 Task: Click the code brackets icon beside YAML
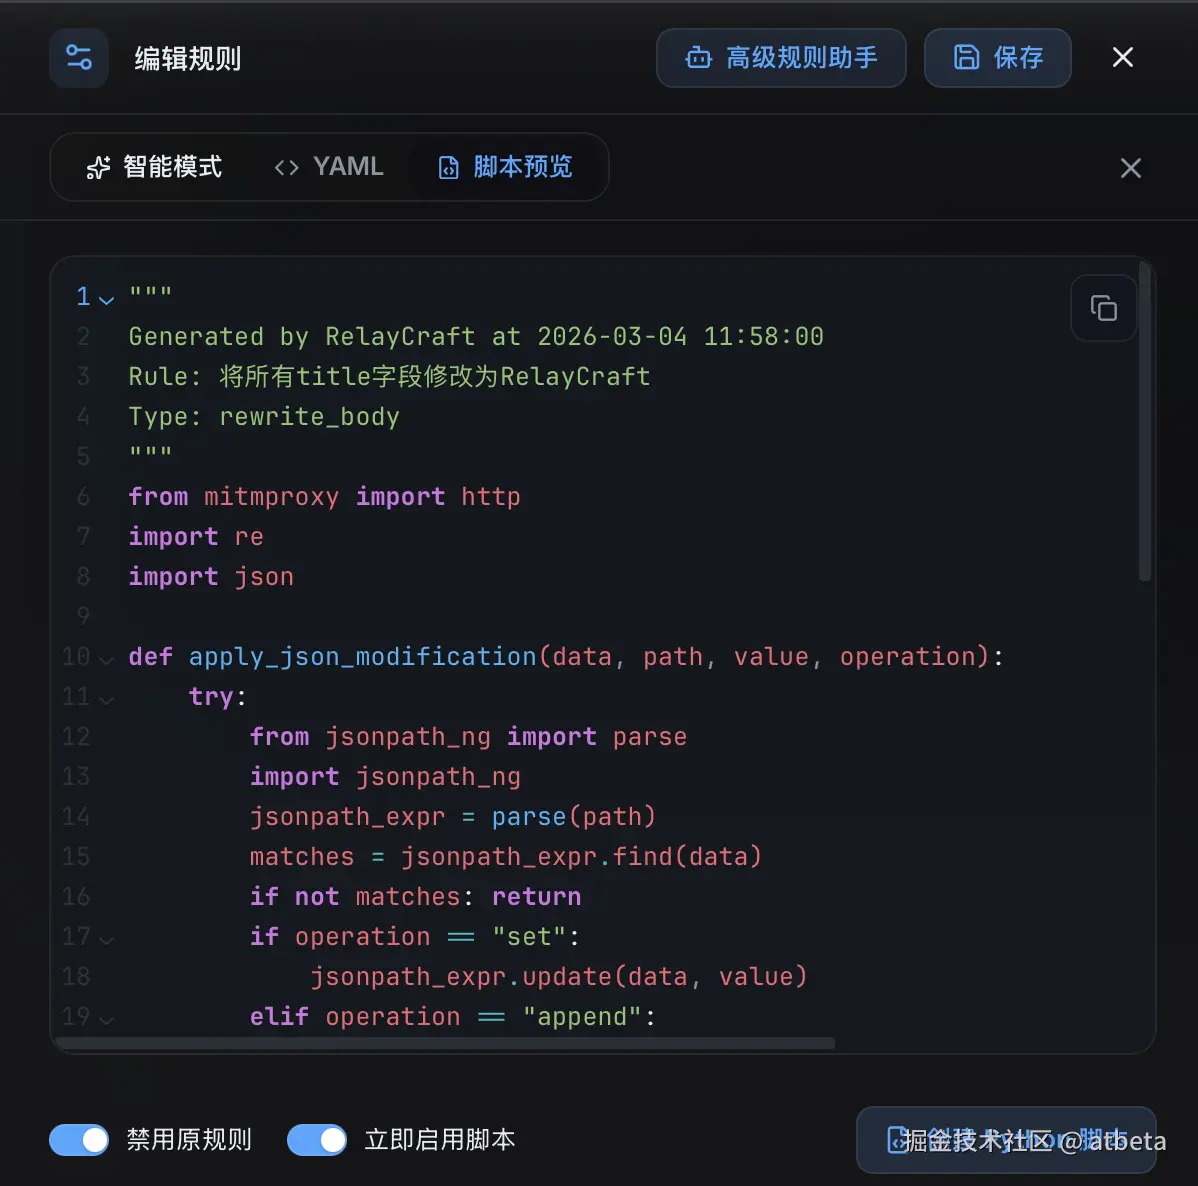286,167
